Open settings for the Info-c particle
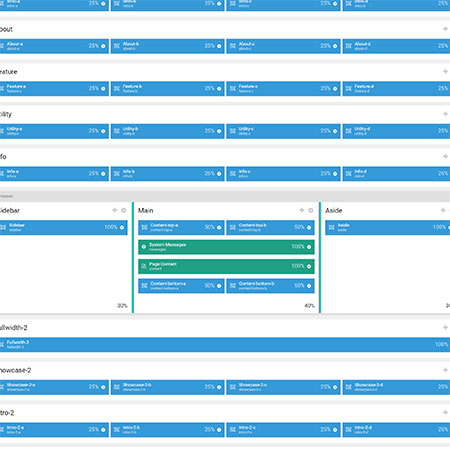This screenshot has width=450, height=450. pyautogui.click(x=335, y=174)
